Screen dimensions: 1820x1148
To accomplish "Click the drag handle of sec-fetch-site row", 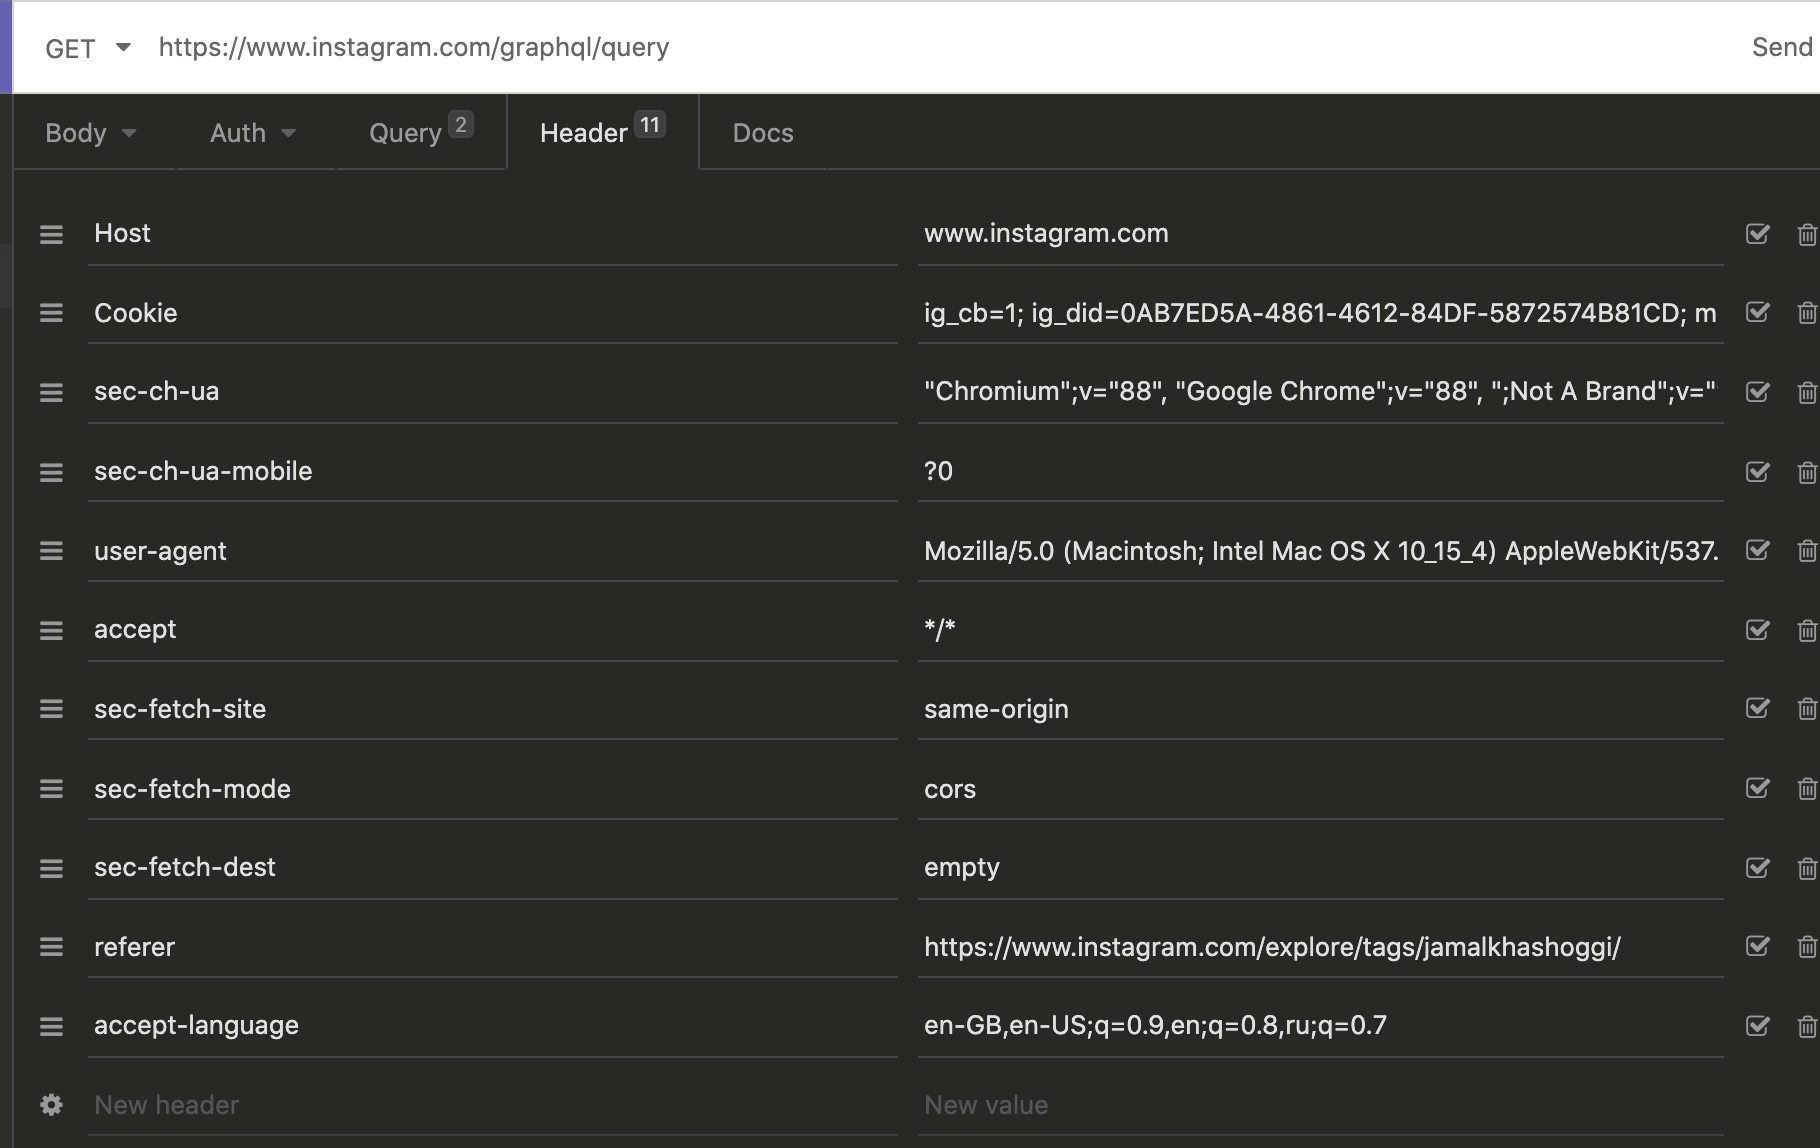I will pos(51,709).
